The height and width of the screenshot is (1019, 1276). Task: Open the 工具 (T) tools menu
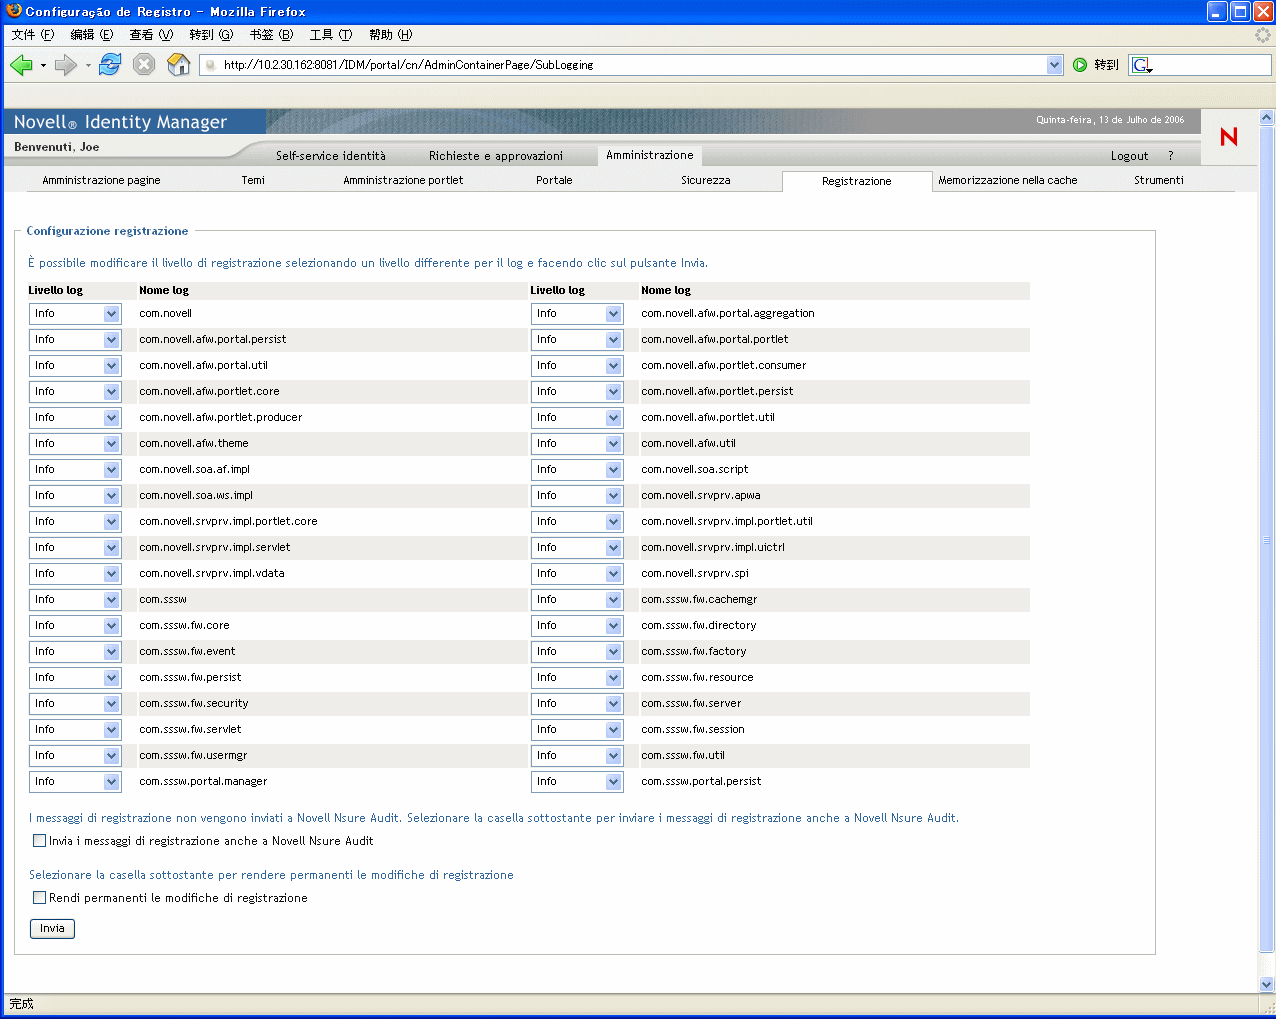tap(331, 35)
